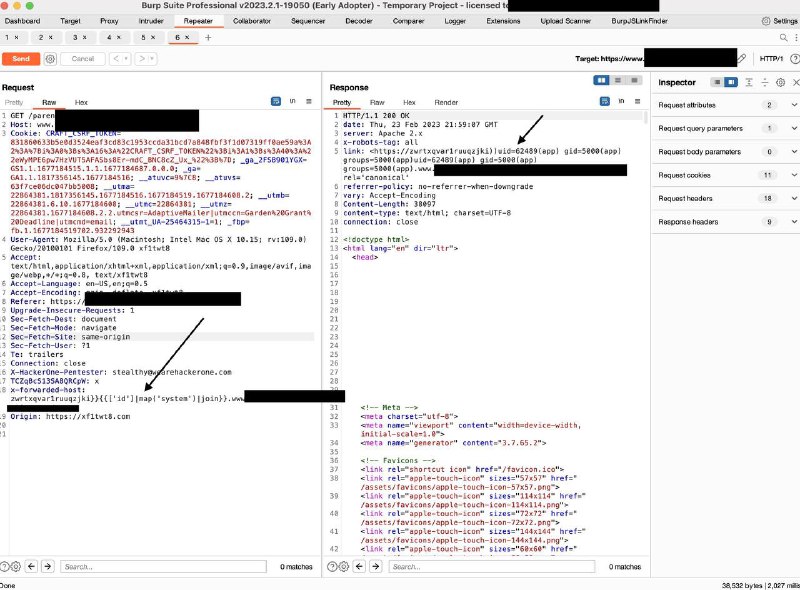Switch to the Proxy tab
The width and height of the screenshot is (800, 590).
click(x=109, y=21)
